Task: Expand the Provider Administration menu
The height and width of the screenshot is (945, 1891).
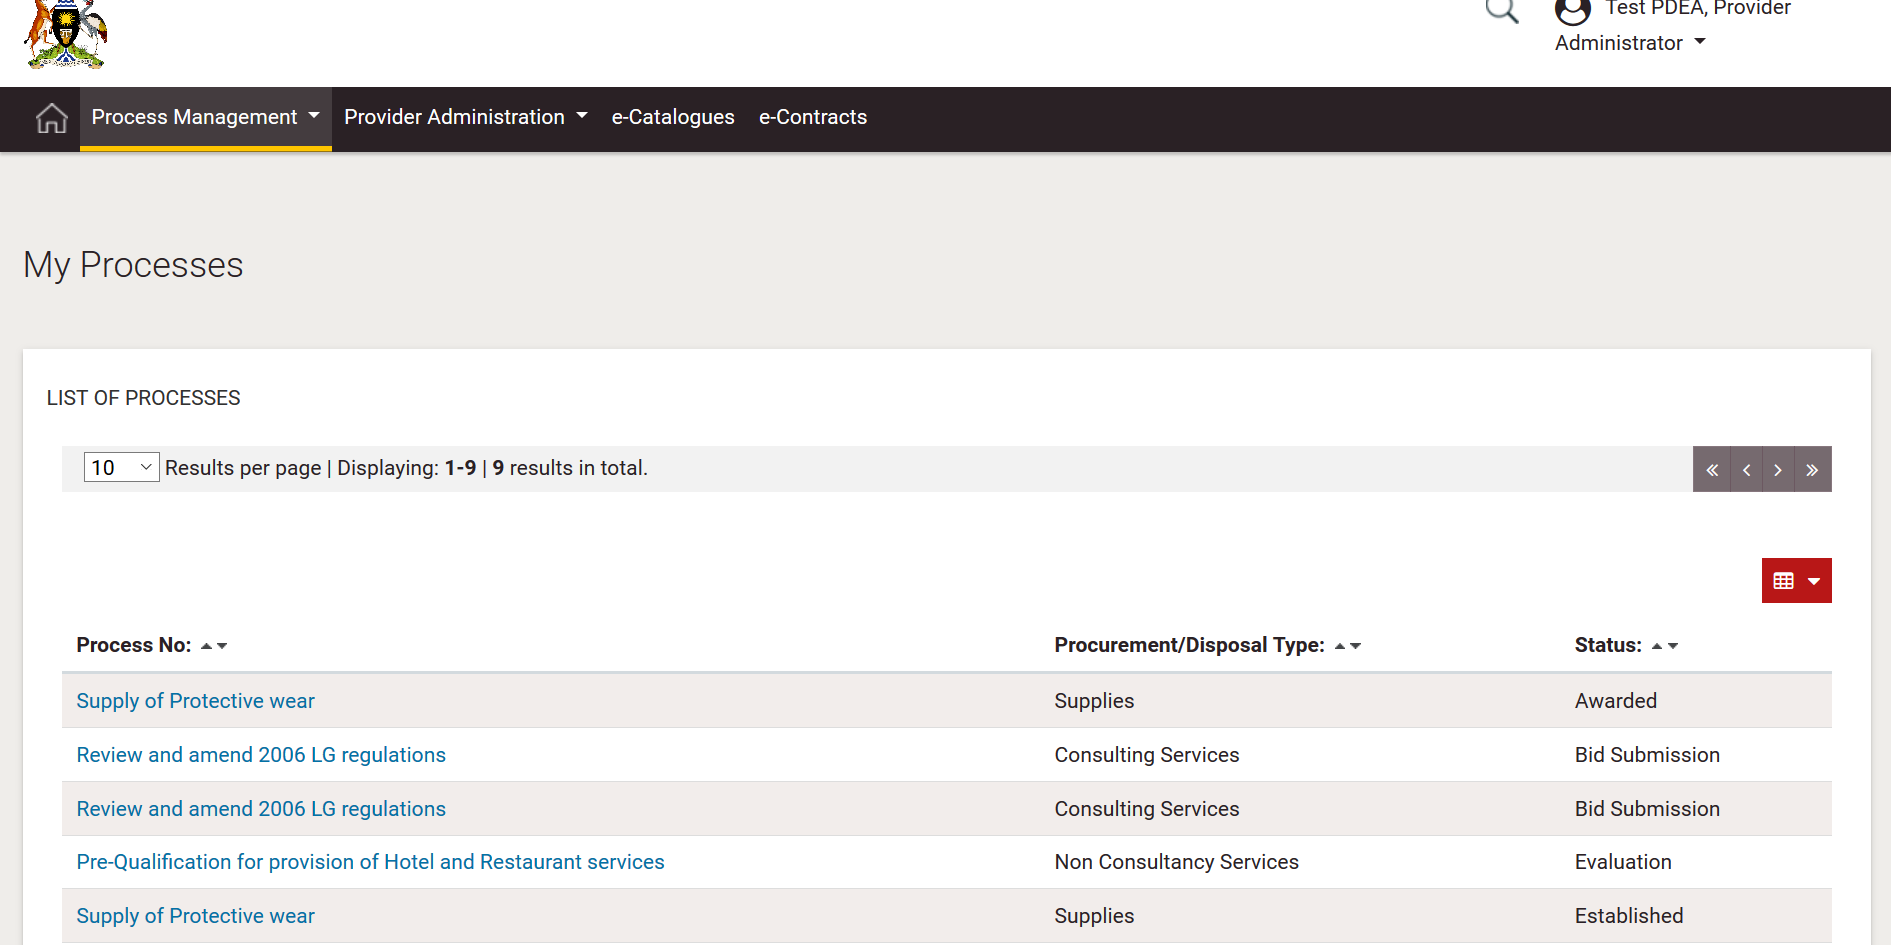Action: click(465, 118)
